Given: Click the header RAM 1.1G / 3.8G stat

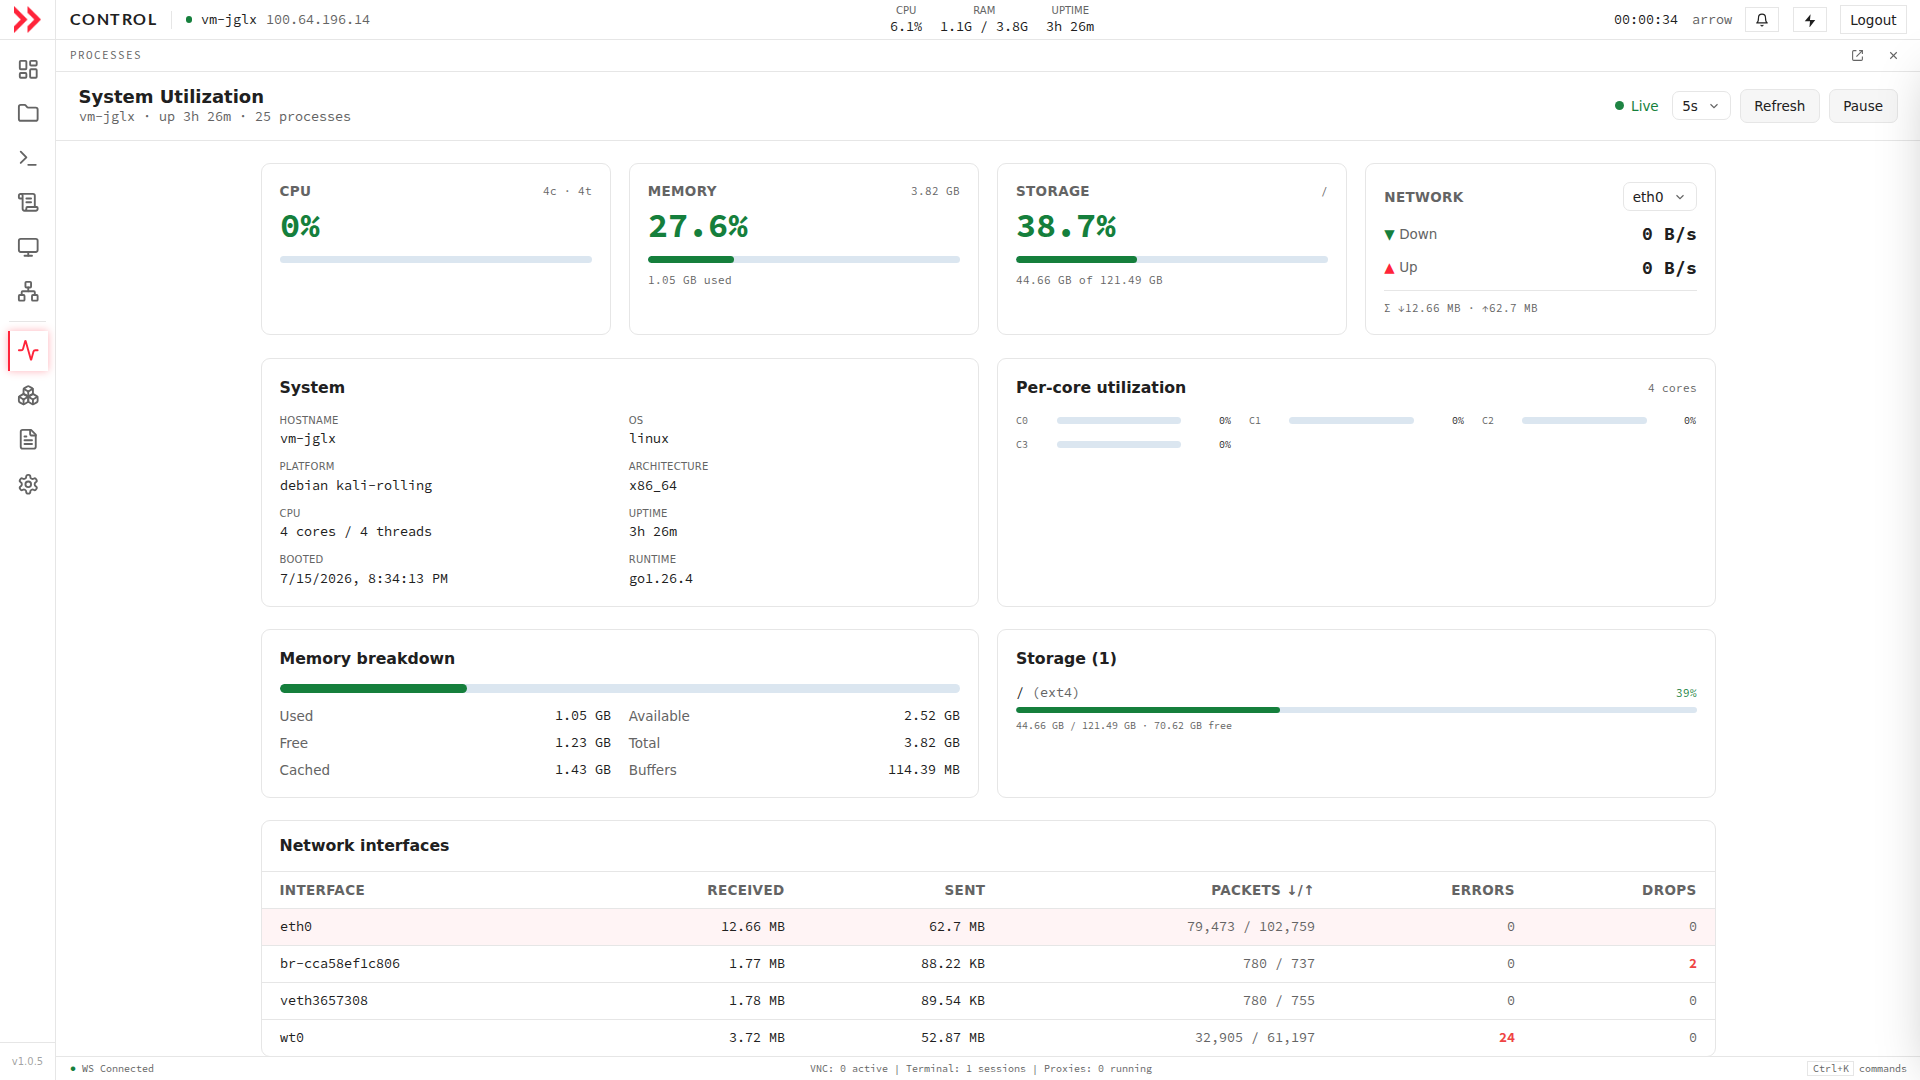Looking at the screenshot, I should [984, 19].
